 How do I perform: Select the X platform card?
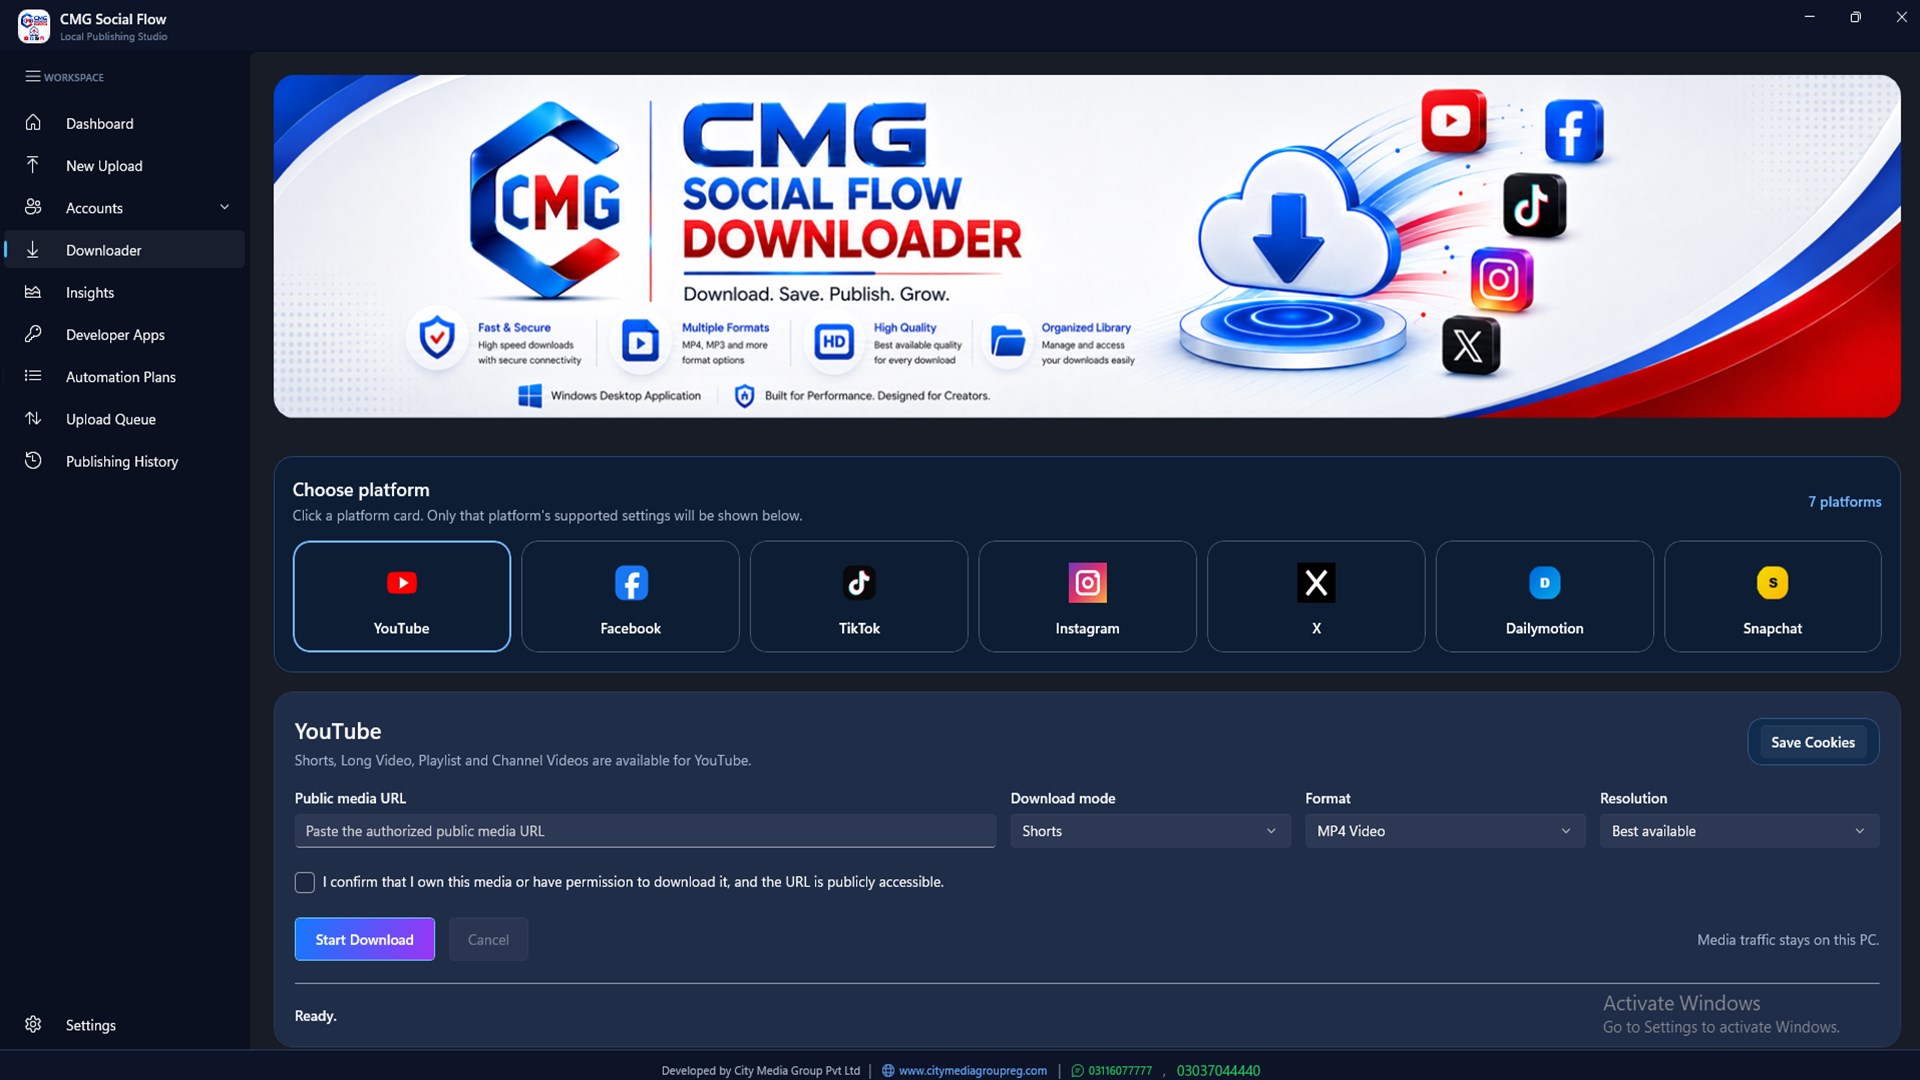tap(1316, 596)
